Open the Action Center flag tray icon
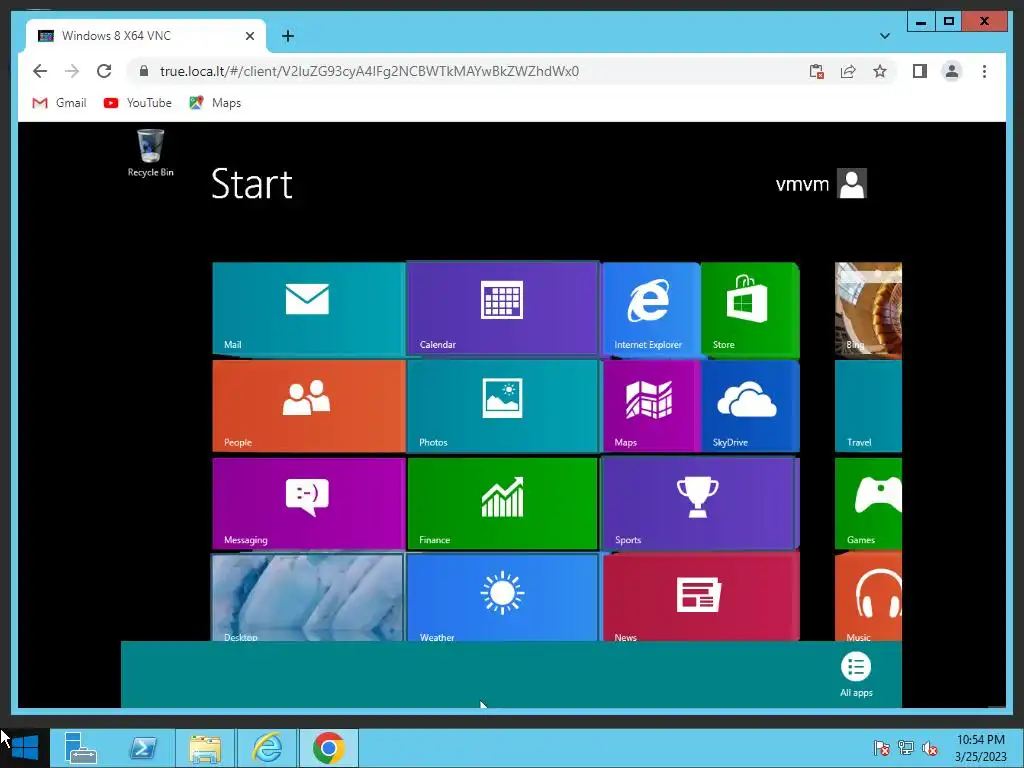Screen dimensions: 1024x768 (882, 748)
